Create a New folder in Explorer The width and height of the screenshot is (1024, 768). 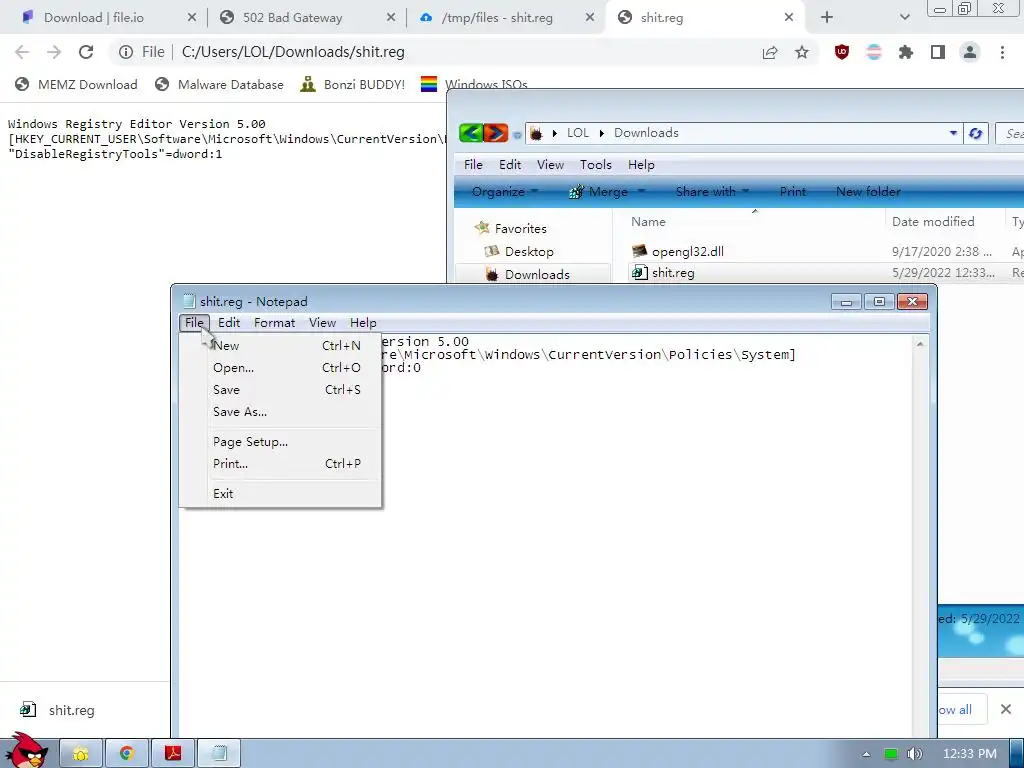pos(869,191)
